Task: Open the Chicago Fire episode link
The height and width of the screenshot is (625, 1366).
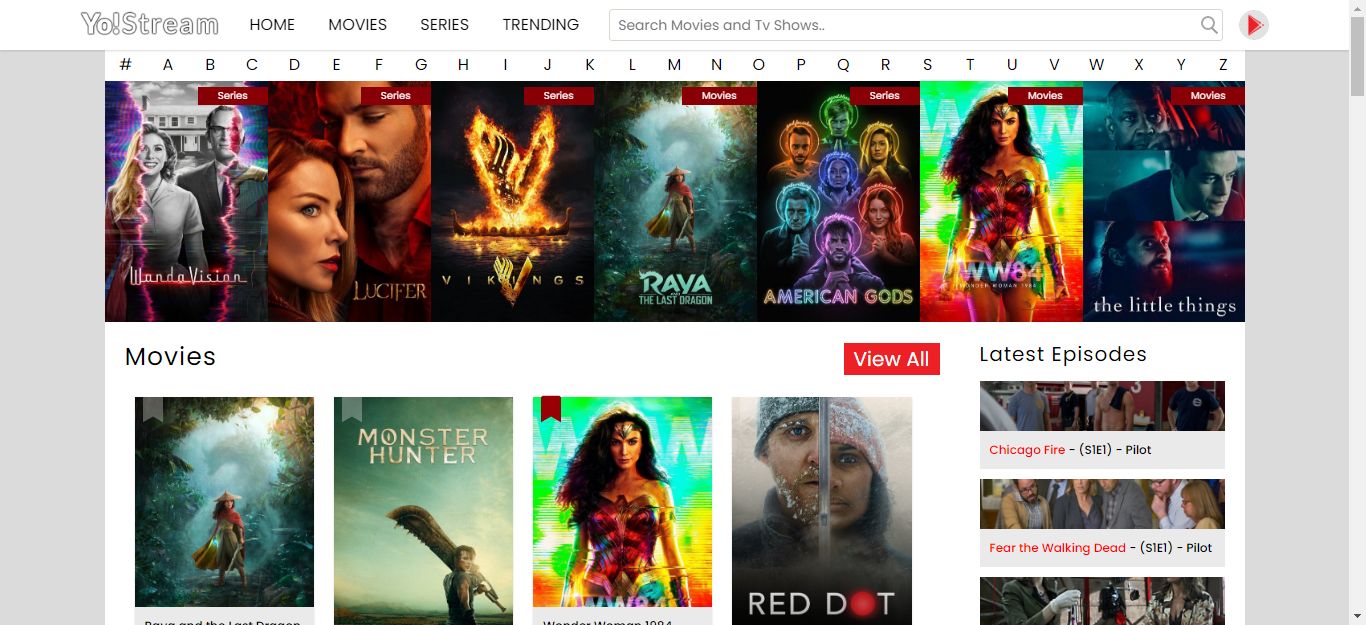Action: 1027,450
